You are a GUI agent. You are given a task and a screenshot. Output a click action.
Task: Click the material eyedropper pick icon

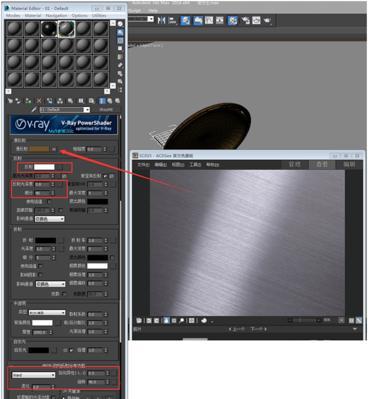34,110
